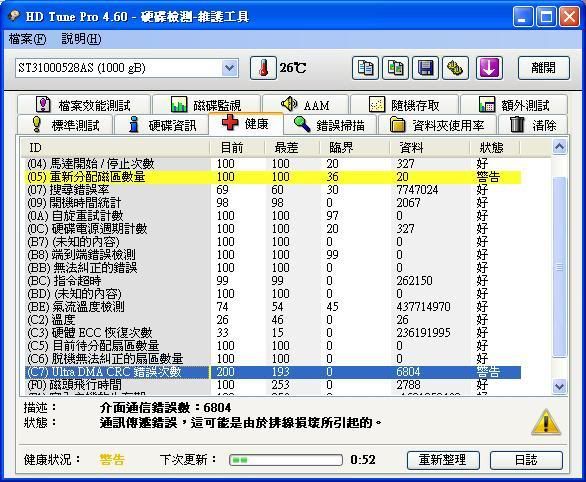Select row (BD) 未知的內容

(274, 293)
